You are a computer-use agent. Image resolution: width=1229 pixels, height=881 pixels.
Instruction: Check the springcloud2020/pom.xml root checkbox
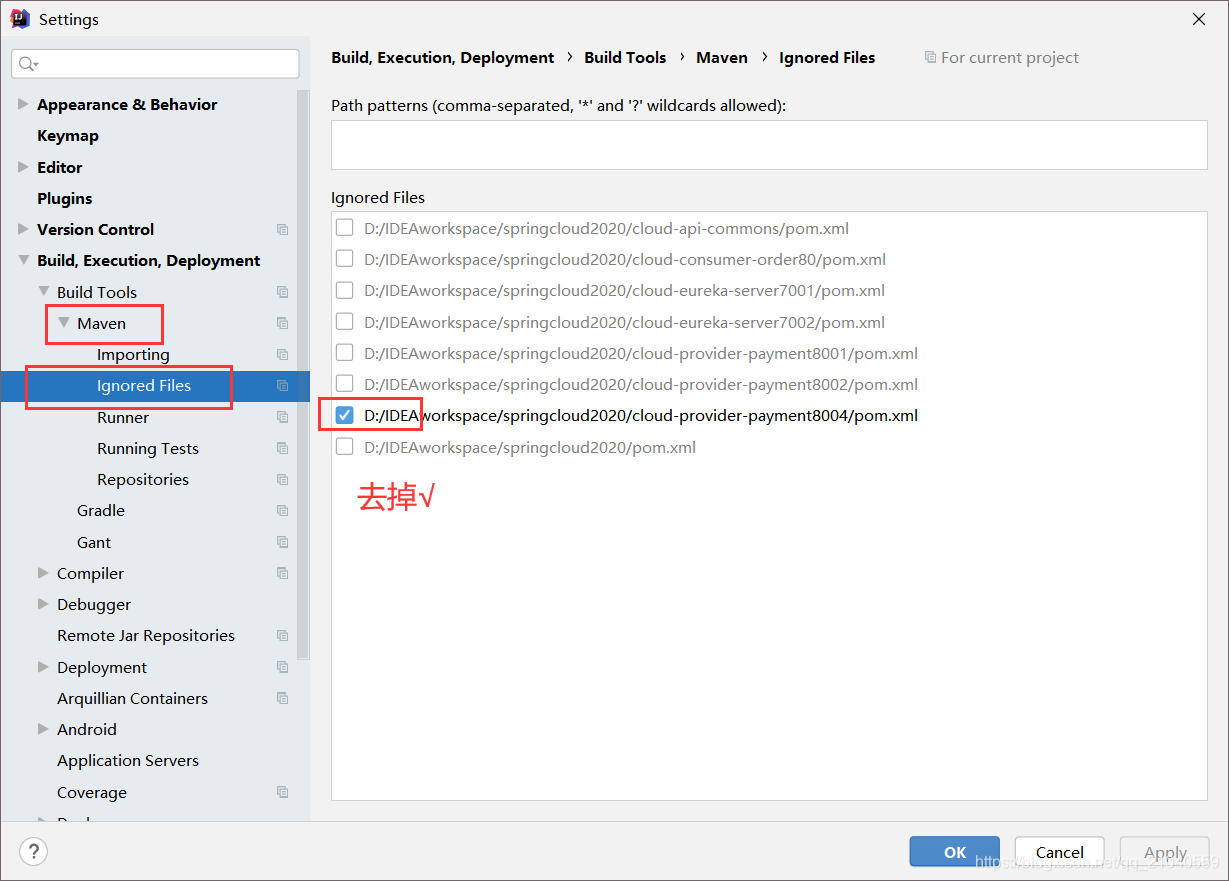344,447
